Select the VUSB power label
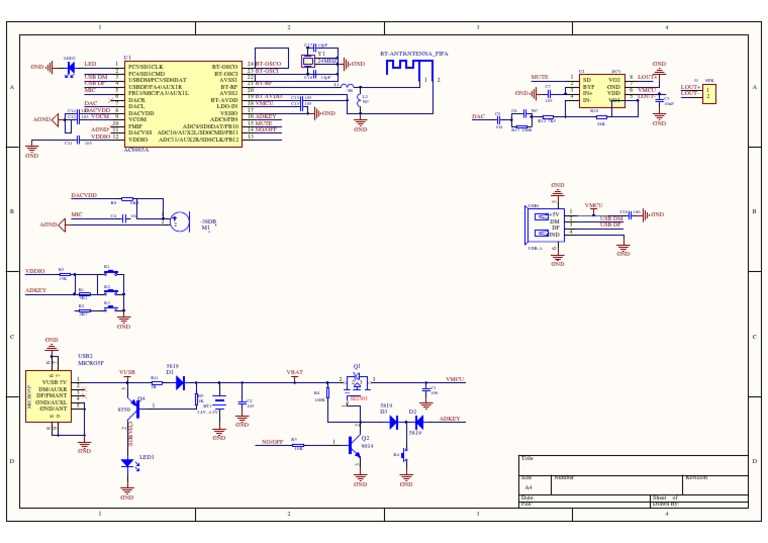The width and height of the screenshot is (768, 543). pos(127,372)
